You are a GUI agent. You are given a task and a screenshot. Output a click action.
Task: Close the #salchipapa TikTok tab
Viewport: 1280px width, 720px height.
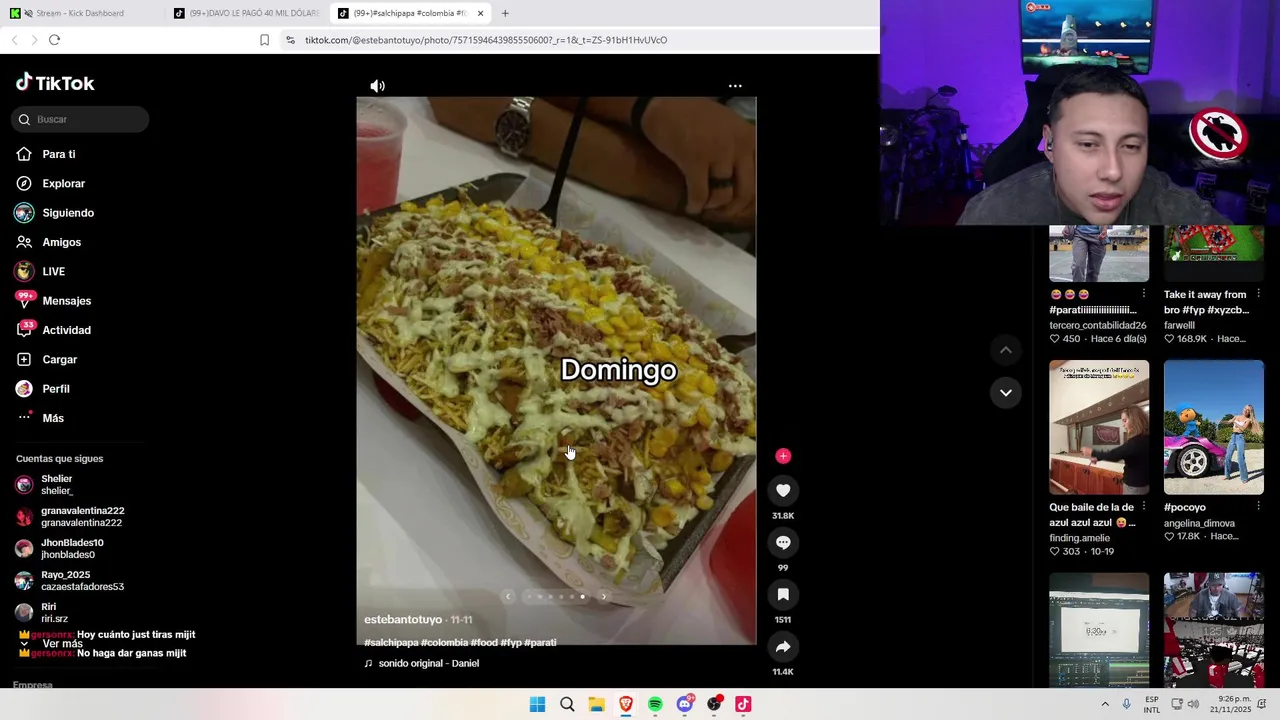(481, 13)
